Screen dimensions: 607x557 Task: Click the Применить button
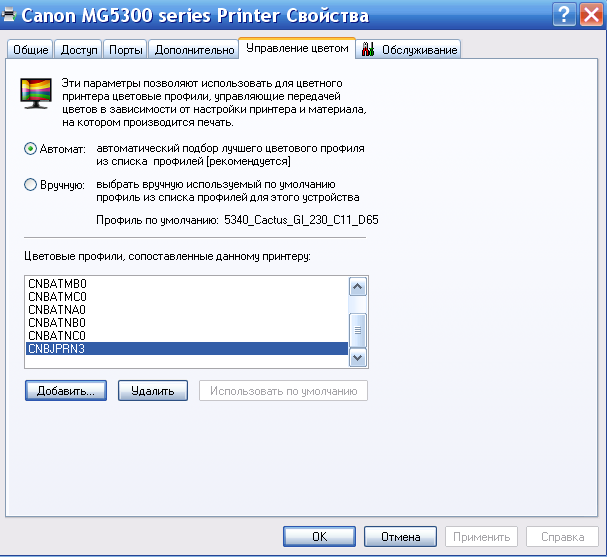coord(481,536)
